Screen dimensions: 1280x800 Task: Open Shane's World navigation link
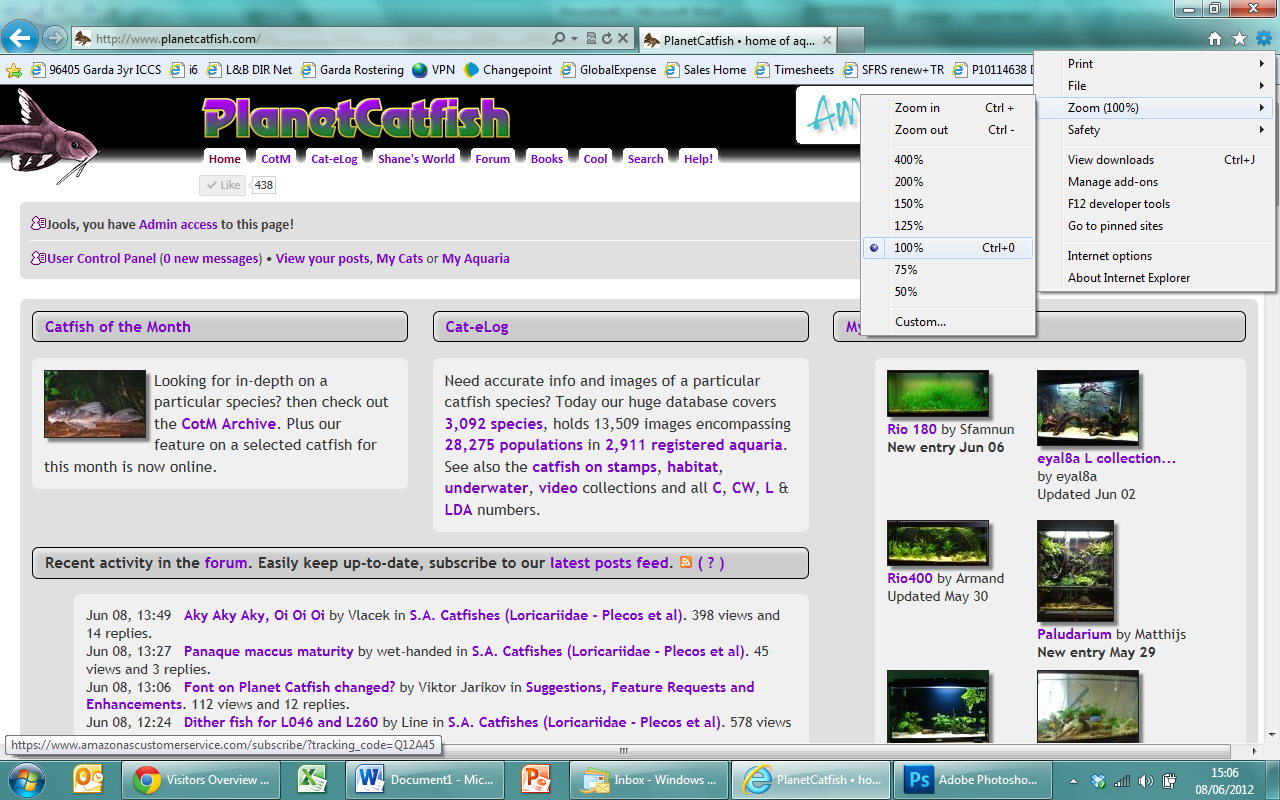point(416,159)
